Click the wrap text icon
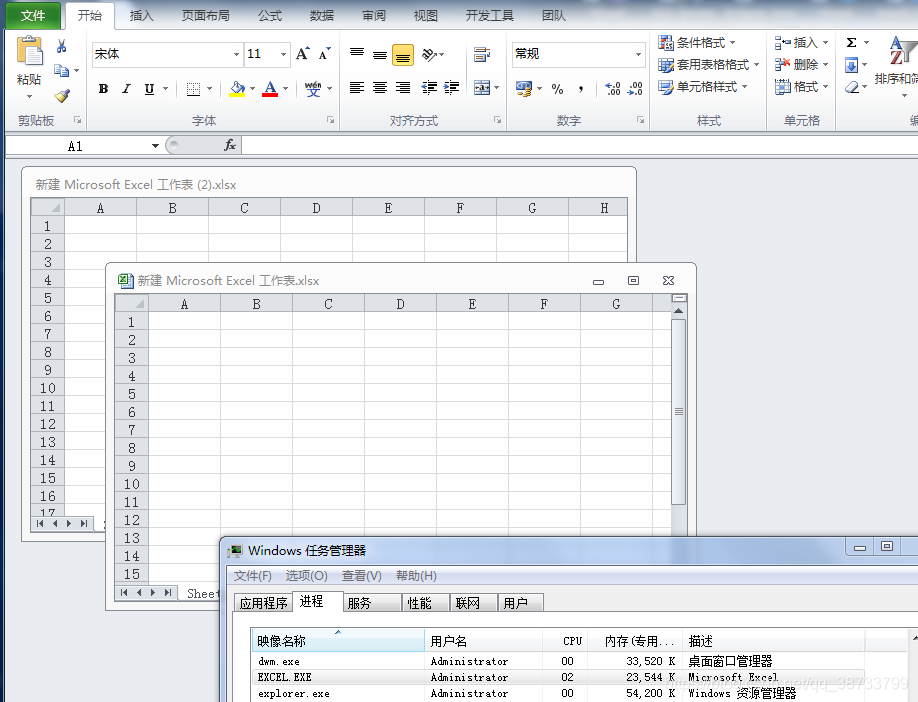 pos(482,54)
